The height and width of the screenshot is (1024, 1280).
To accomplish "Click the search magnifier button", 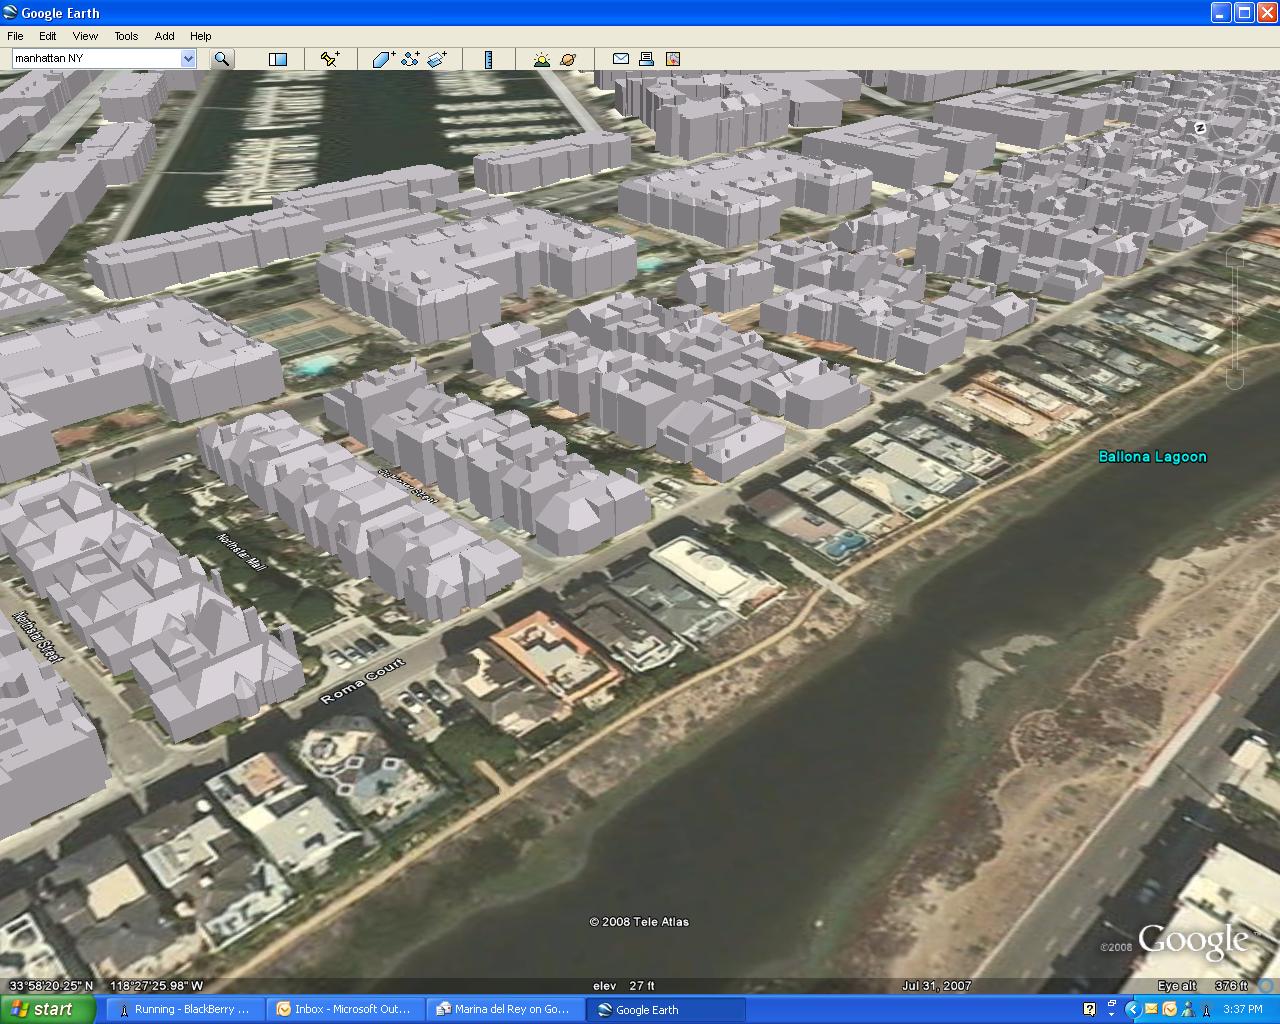I will [x=222, y=59].
